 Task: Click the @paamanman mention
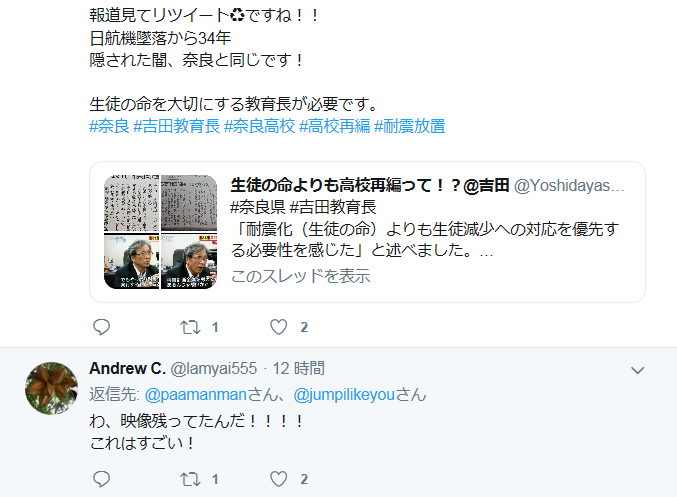195,394
